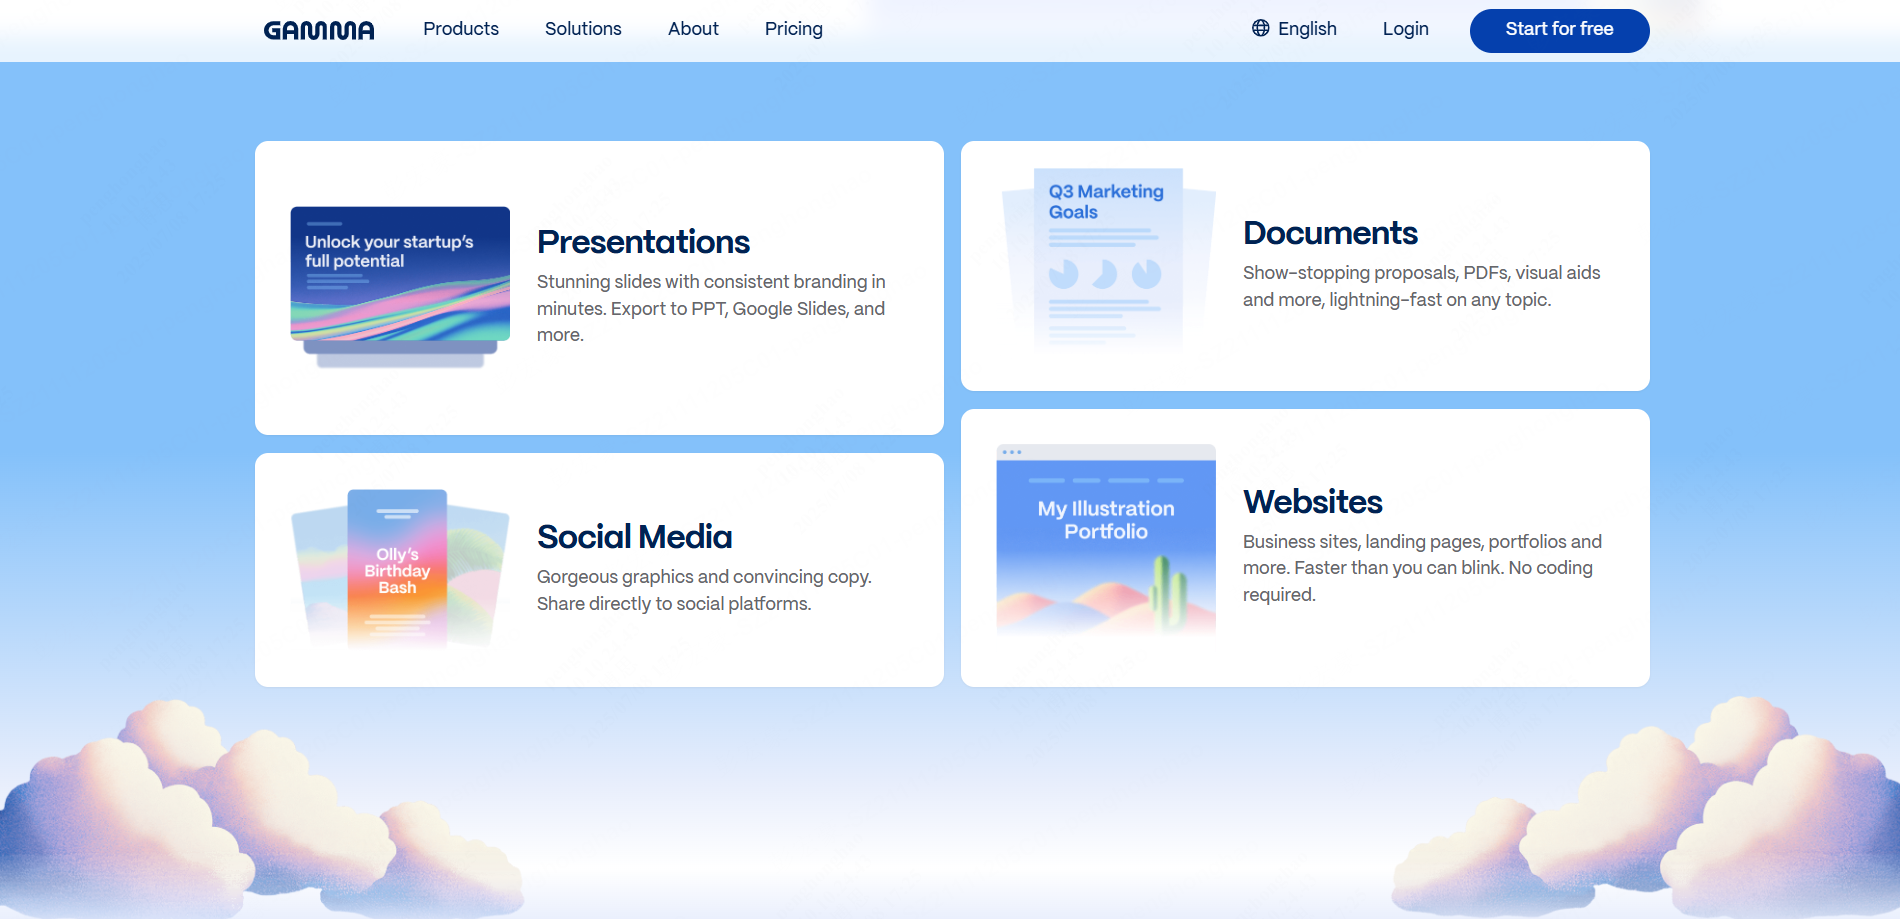Click the globe language icon

point(1261,28)
